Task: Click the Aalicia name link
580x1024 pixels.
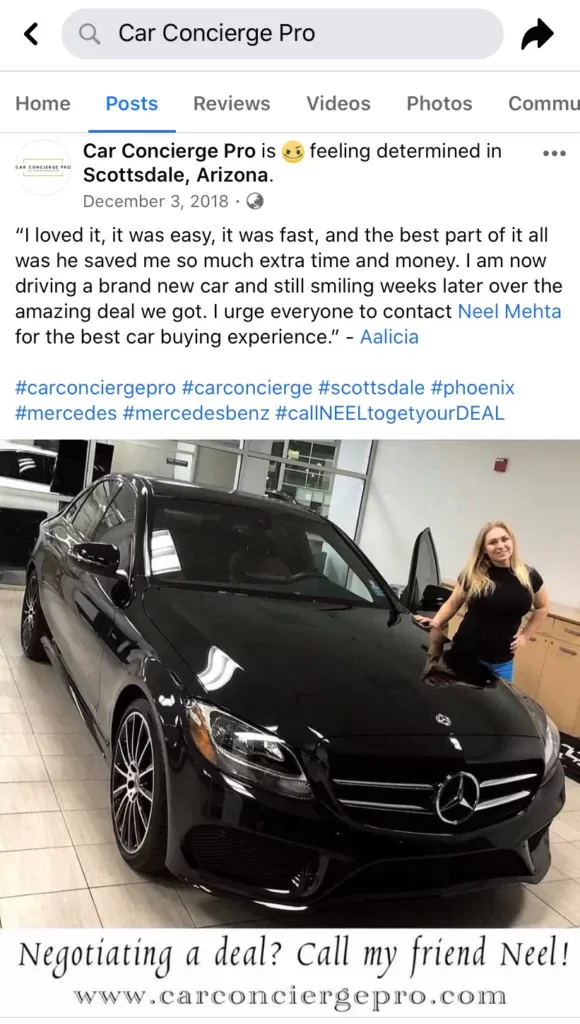Action: [389, 336]
